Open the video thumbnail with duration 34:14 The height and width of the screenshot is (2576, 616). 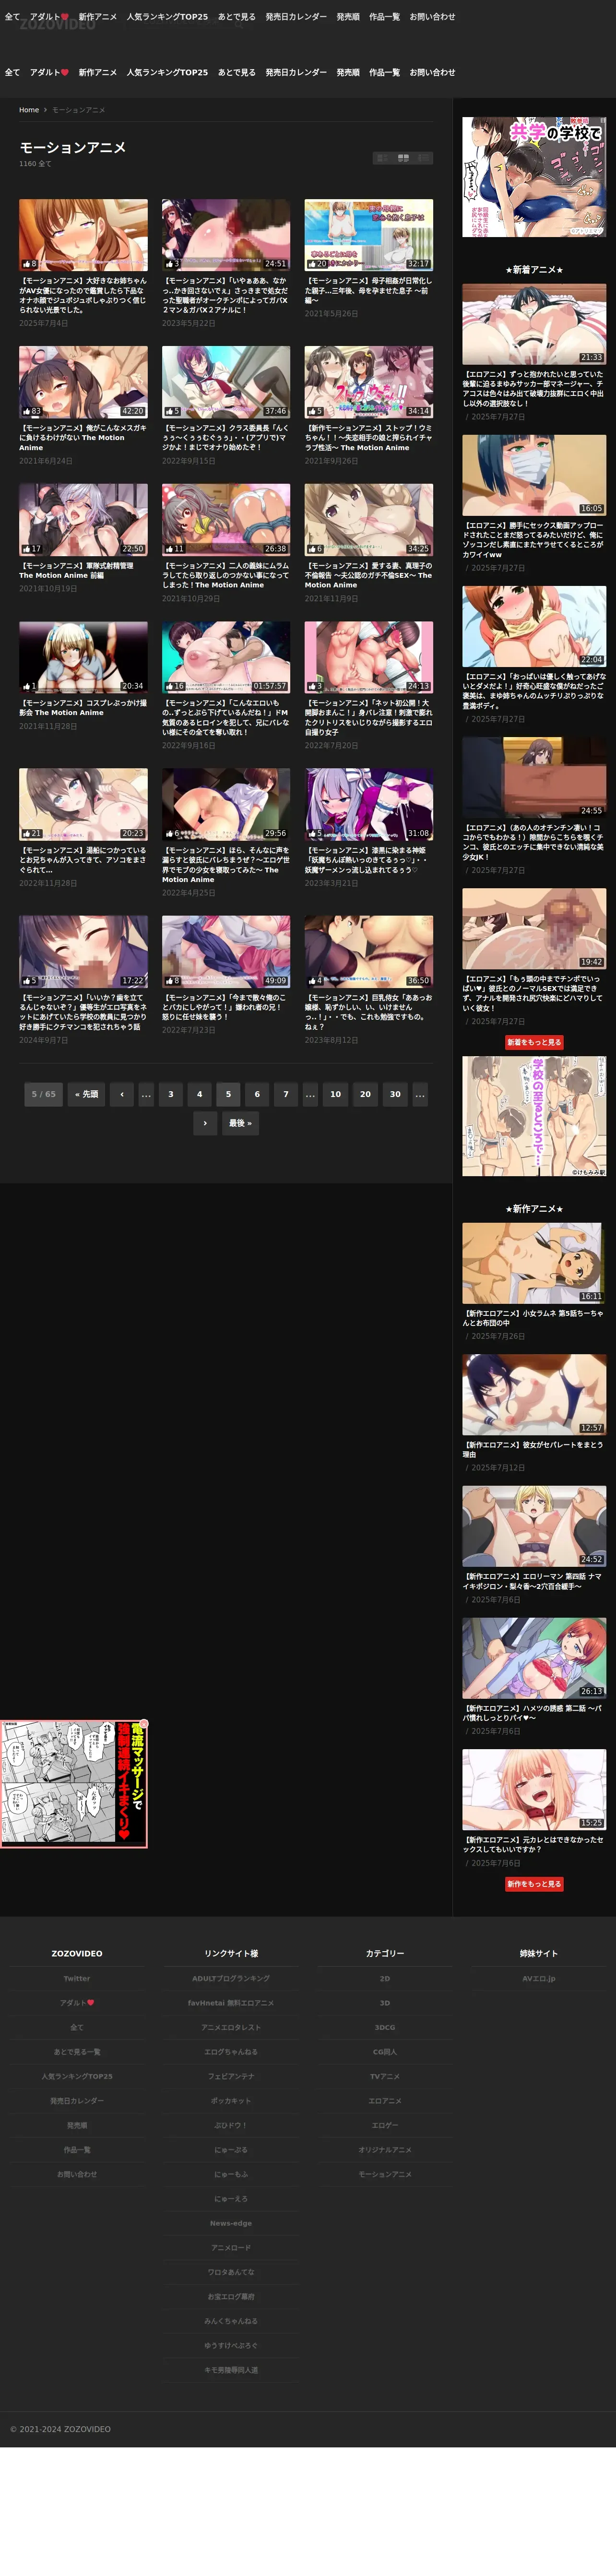click(369, 382)
